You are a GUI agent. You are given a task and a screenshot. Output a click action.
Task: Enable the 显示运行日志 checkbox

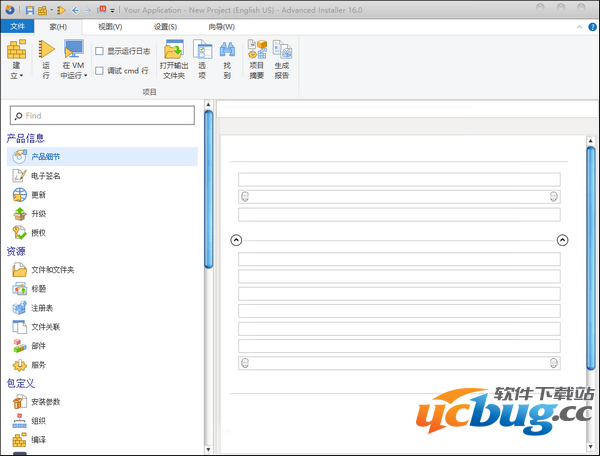point(99,51)
